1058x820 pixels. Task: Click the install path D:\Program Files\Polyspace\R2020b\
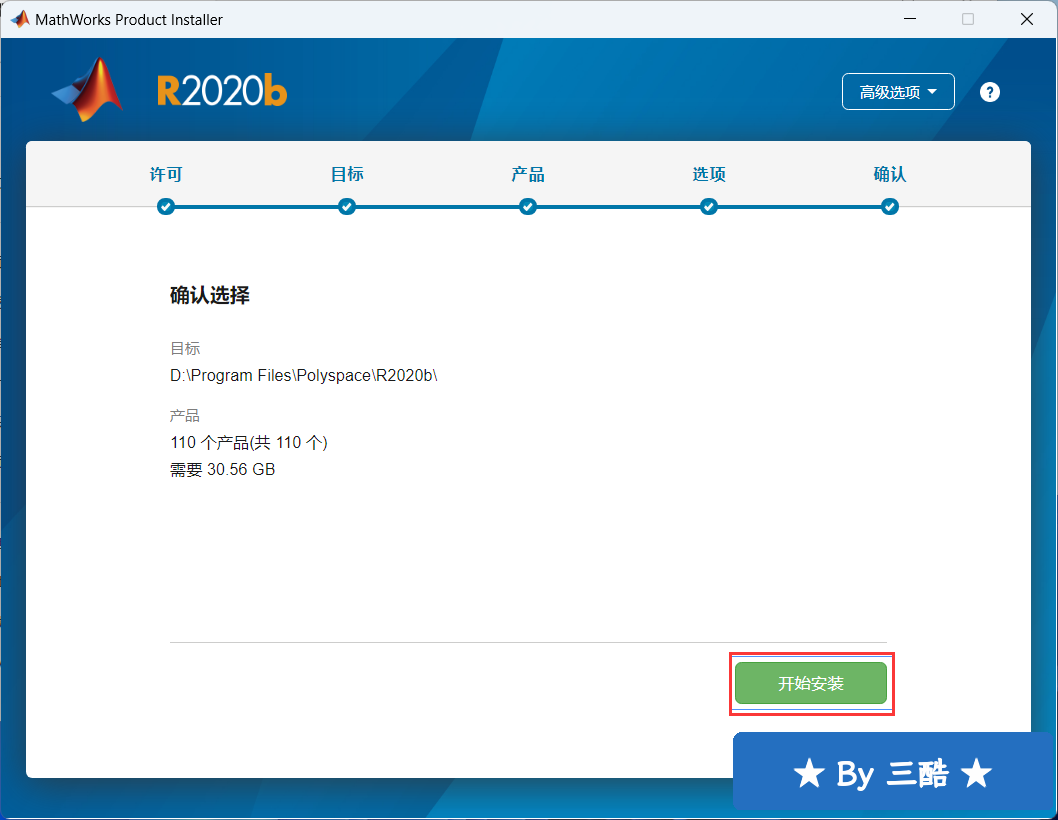304,375
